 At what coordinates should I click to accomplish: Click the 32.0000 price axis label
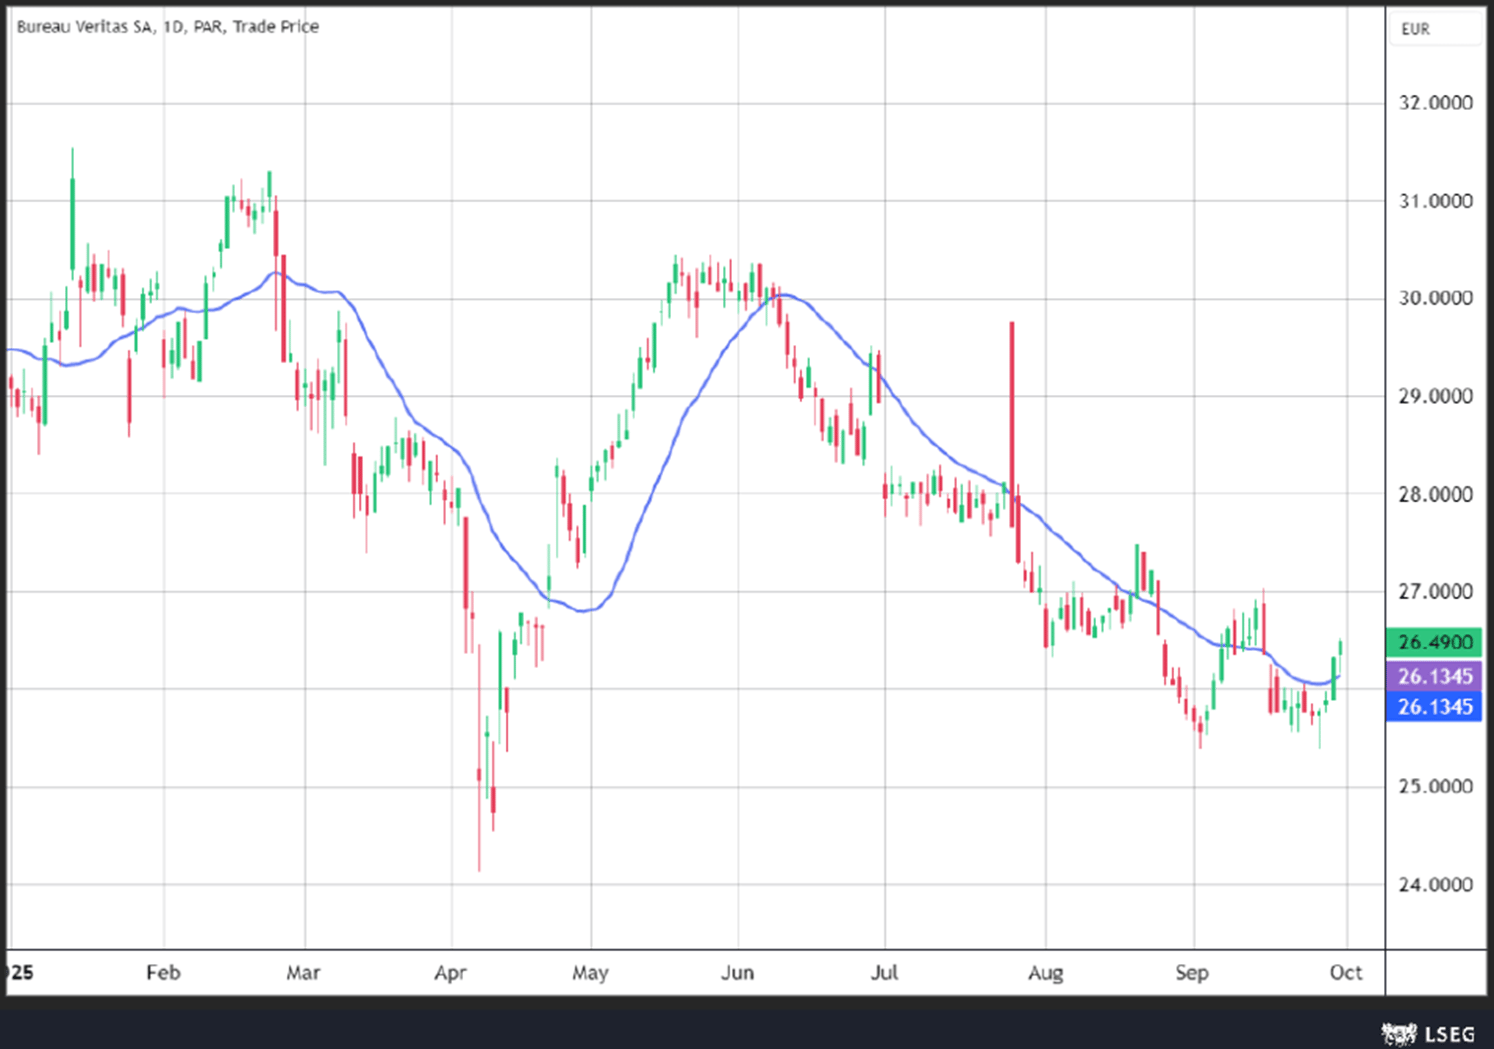pos(1435,103)
